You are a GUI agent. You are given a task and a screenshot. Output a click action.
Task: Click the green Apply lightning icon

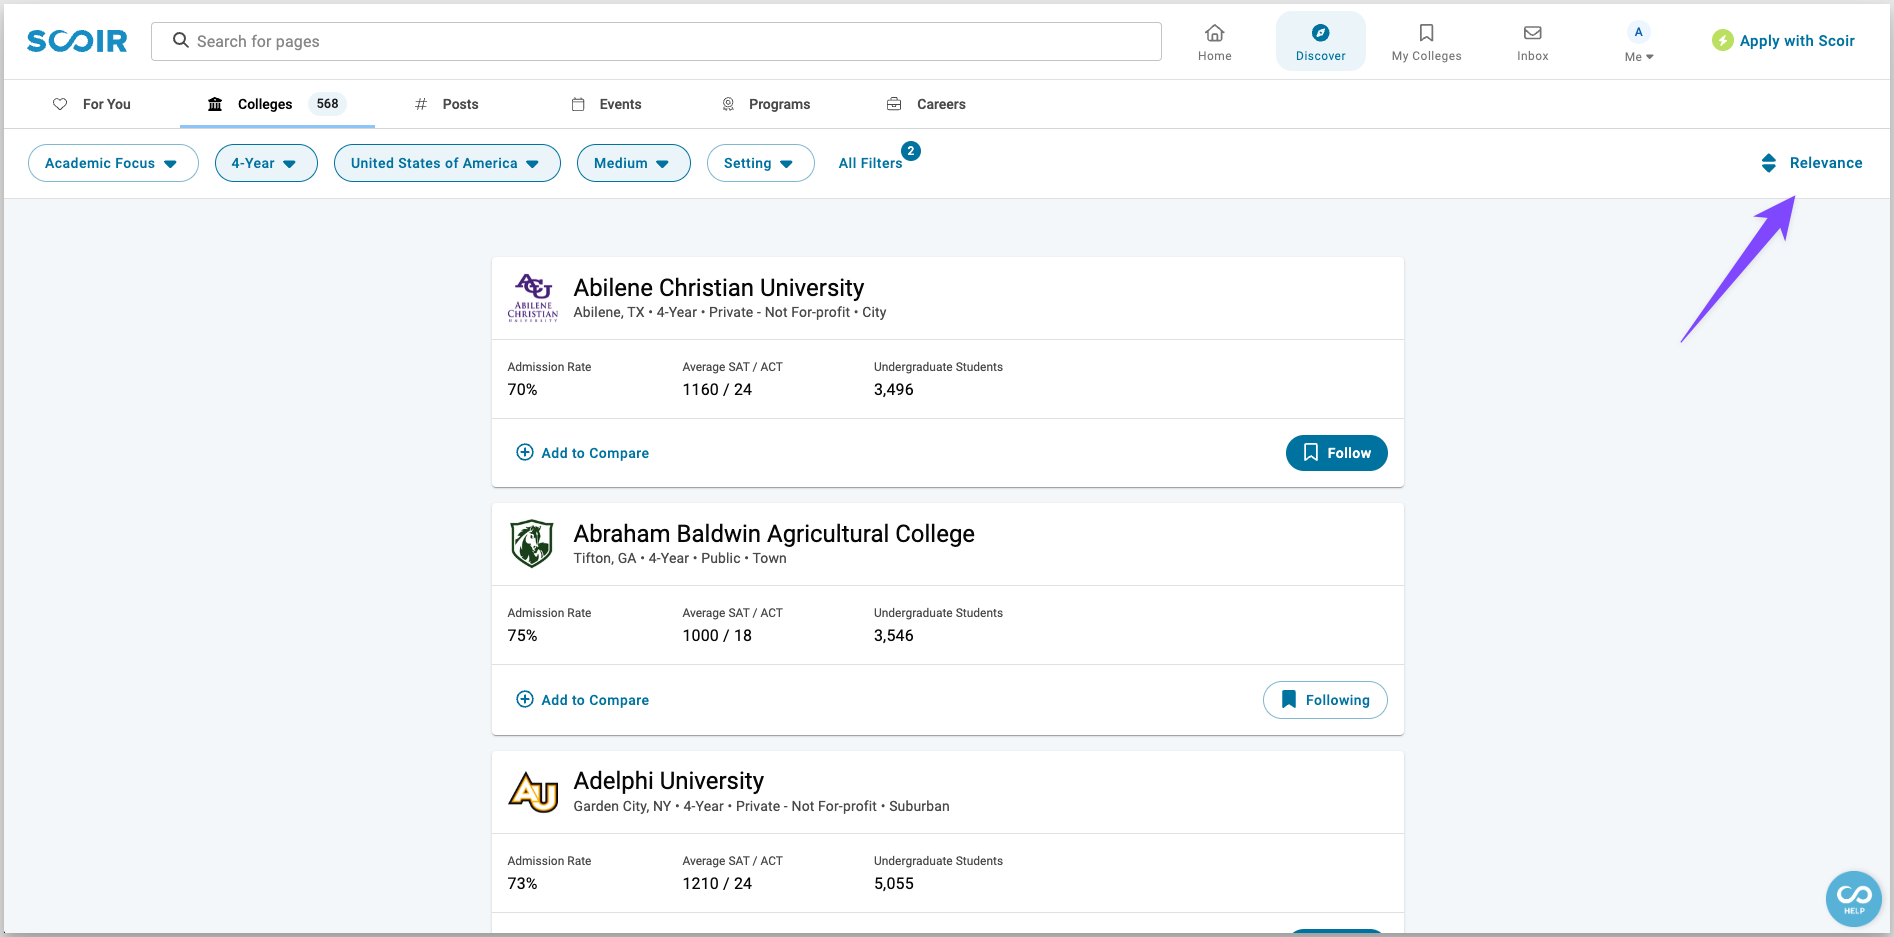pyautogui.click(x=1722, y=40)
